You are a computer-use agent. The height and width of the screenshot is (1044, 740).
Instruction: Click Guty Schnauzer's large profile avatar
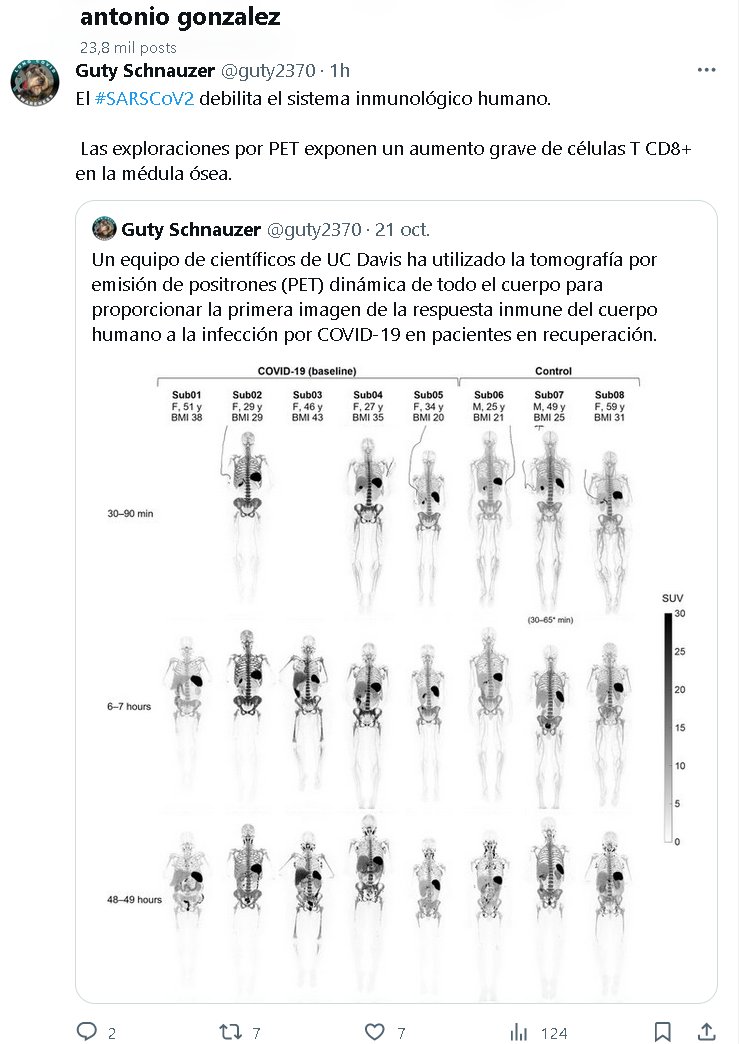(35, 83)
